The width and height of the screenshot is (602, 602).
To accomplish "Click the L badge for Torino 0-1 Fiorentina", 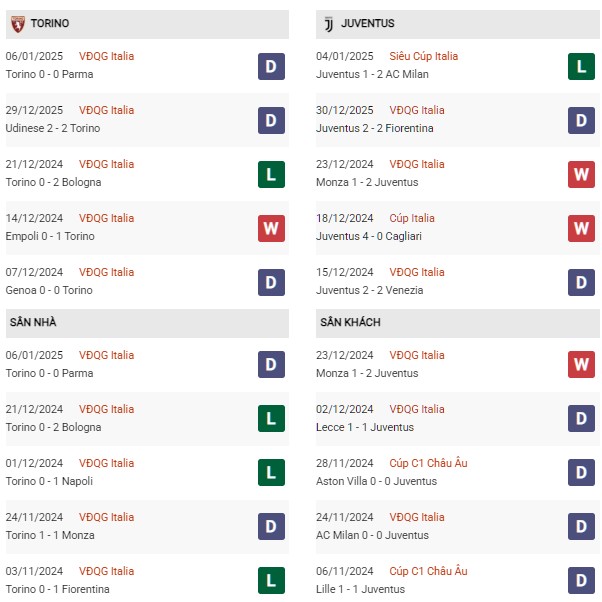I will pos(271,580).
